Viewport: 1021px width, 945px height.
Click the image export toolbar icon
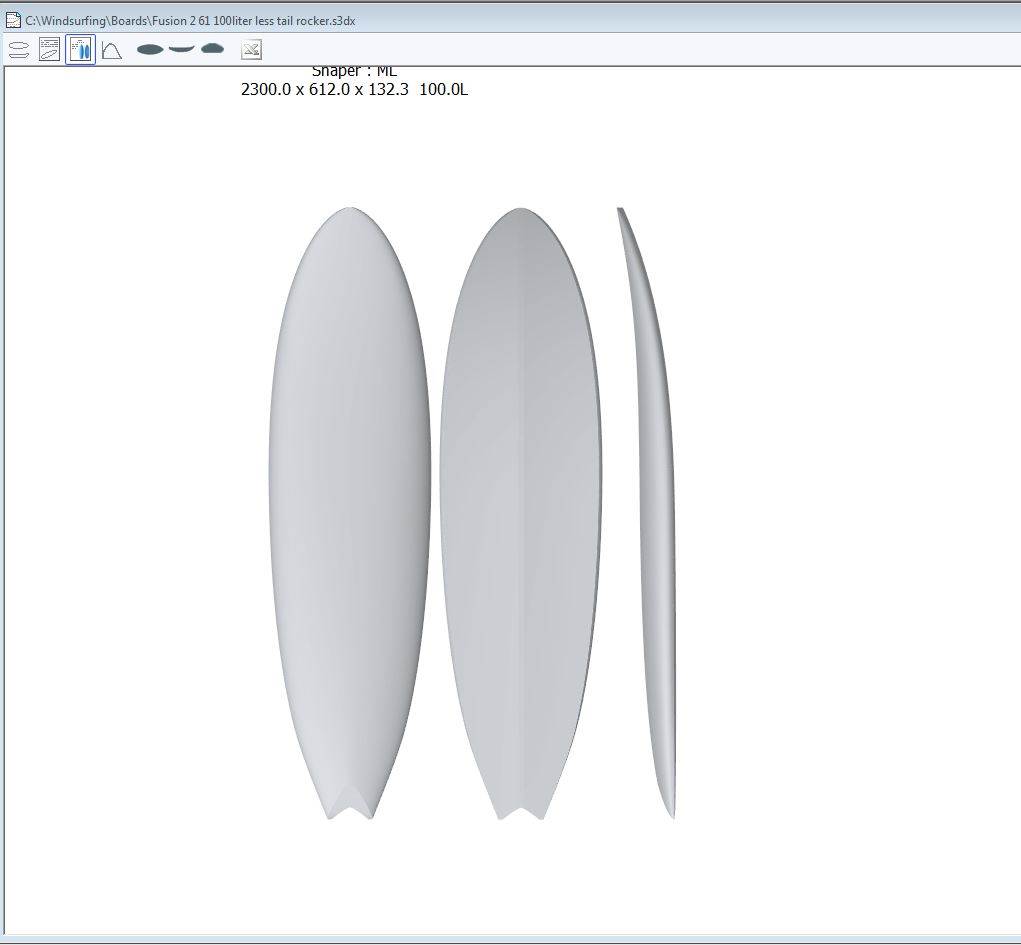pos(251,49)
